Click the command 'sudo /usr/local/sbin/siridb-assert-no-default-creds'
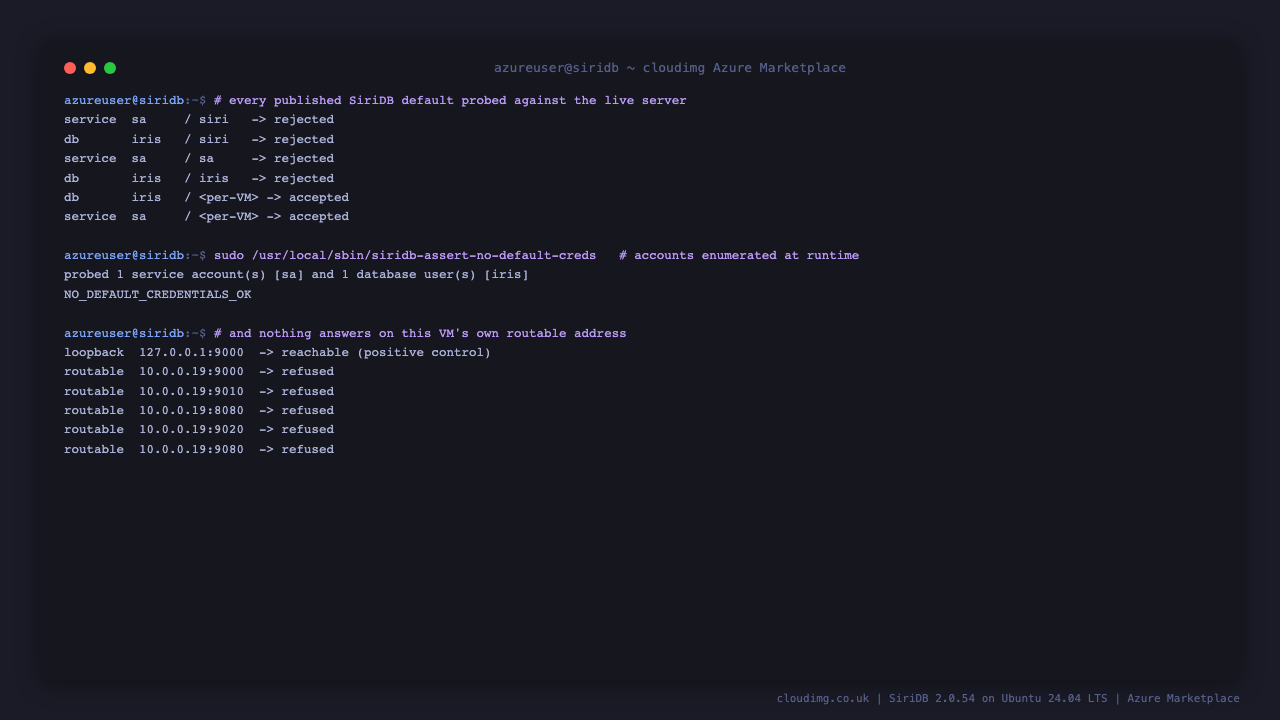1280x720 pixels. pyautogui.click(x=405, y=256)
